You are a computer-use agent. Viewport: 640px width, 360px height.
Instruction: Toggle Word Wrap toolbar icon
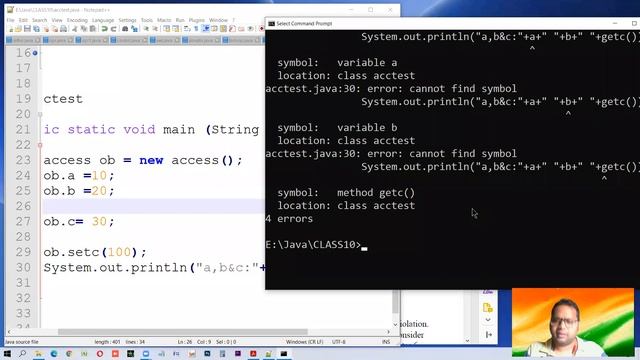[x=187, y=29]
